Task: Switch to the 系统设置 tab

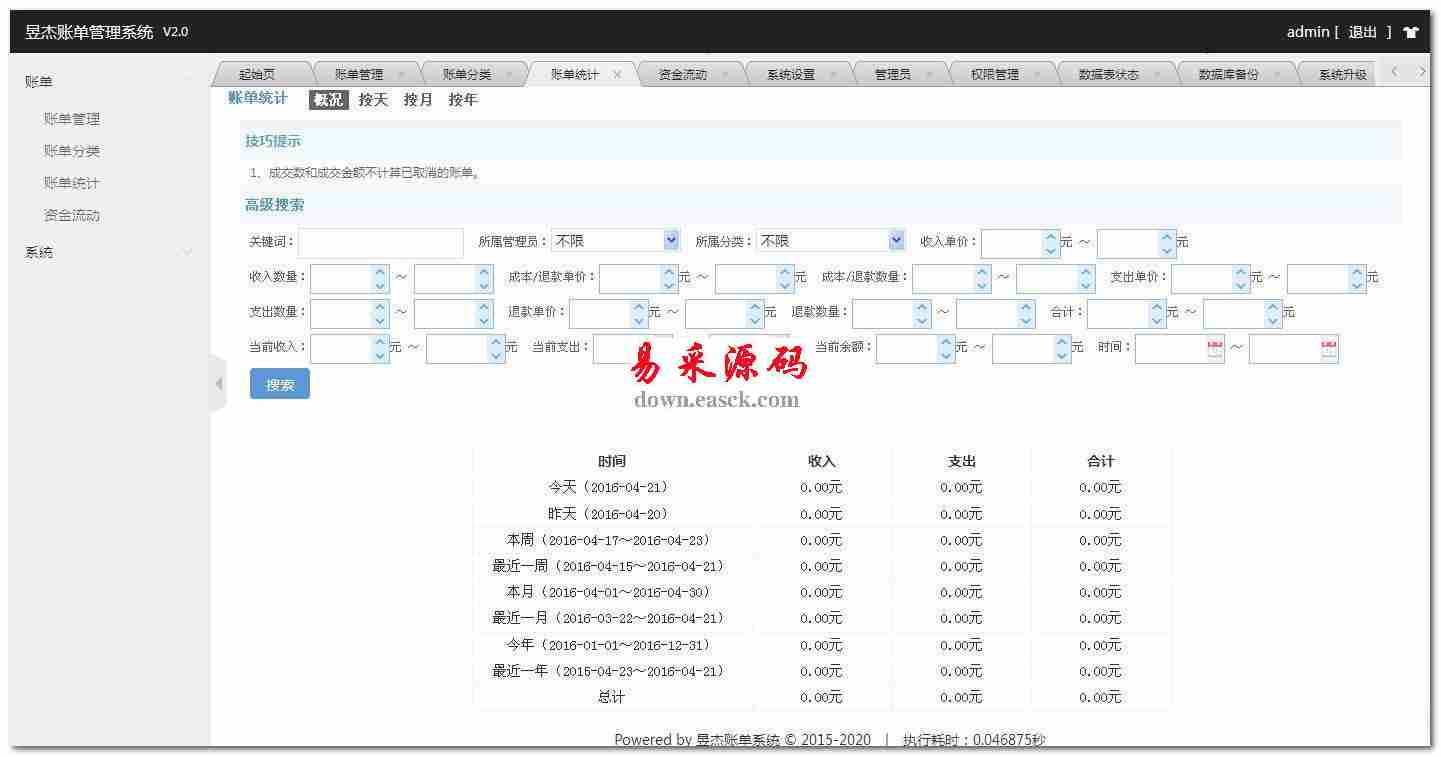Action: click(x=790, y=74)
